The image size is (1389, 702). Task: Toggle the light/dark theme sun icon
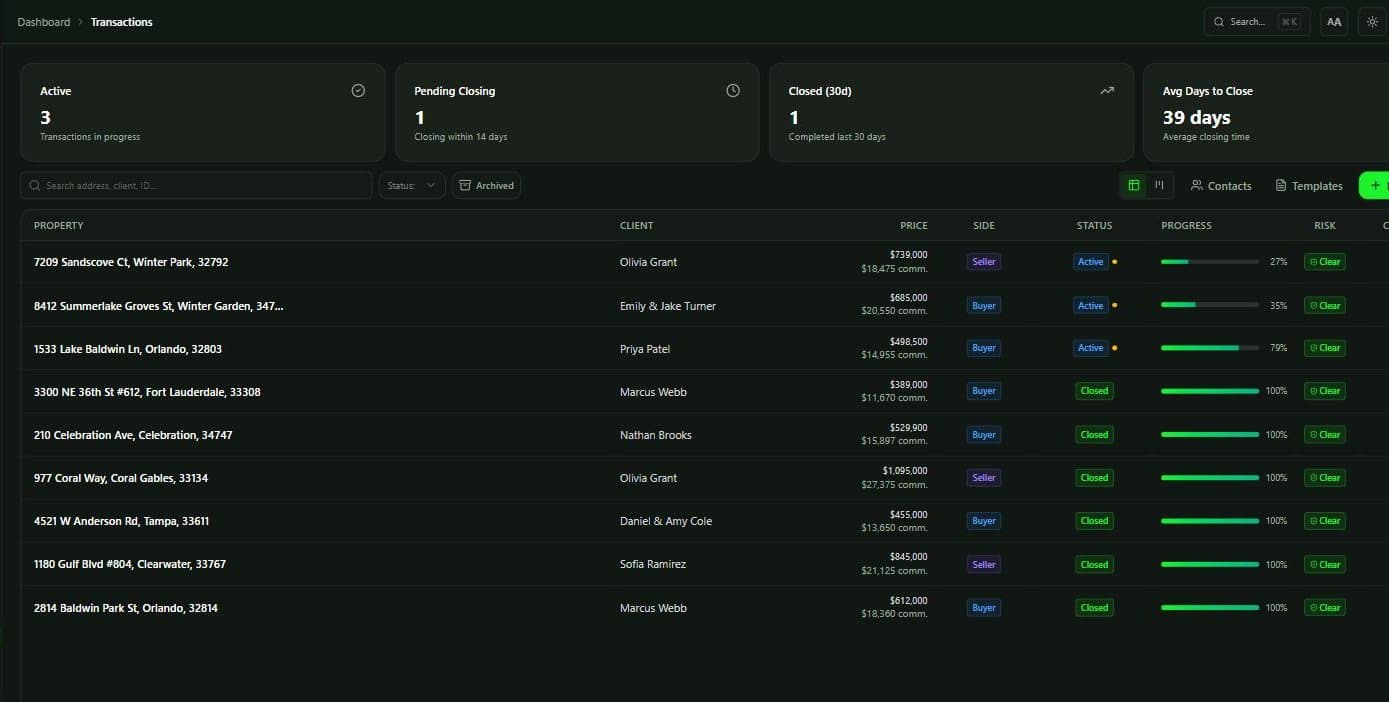(x=1372, y=22)
